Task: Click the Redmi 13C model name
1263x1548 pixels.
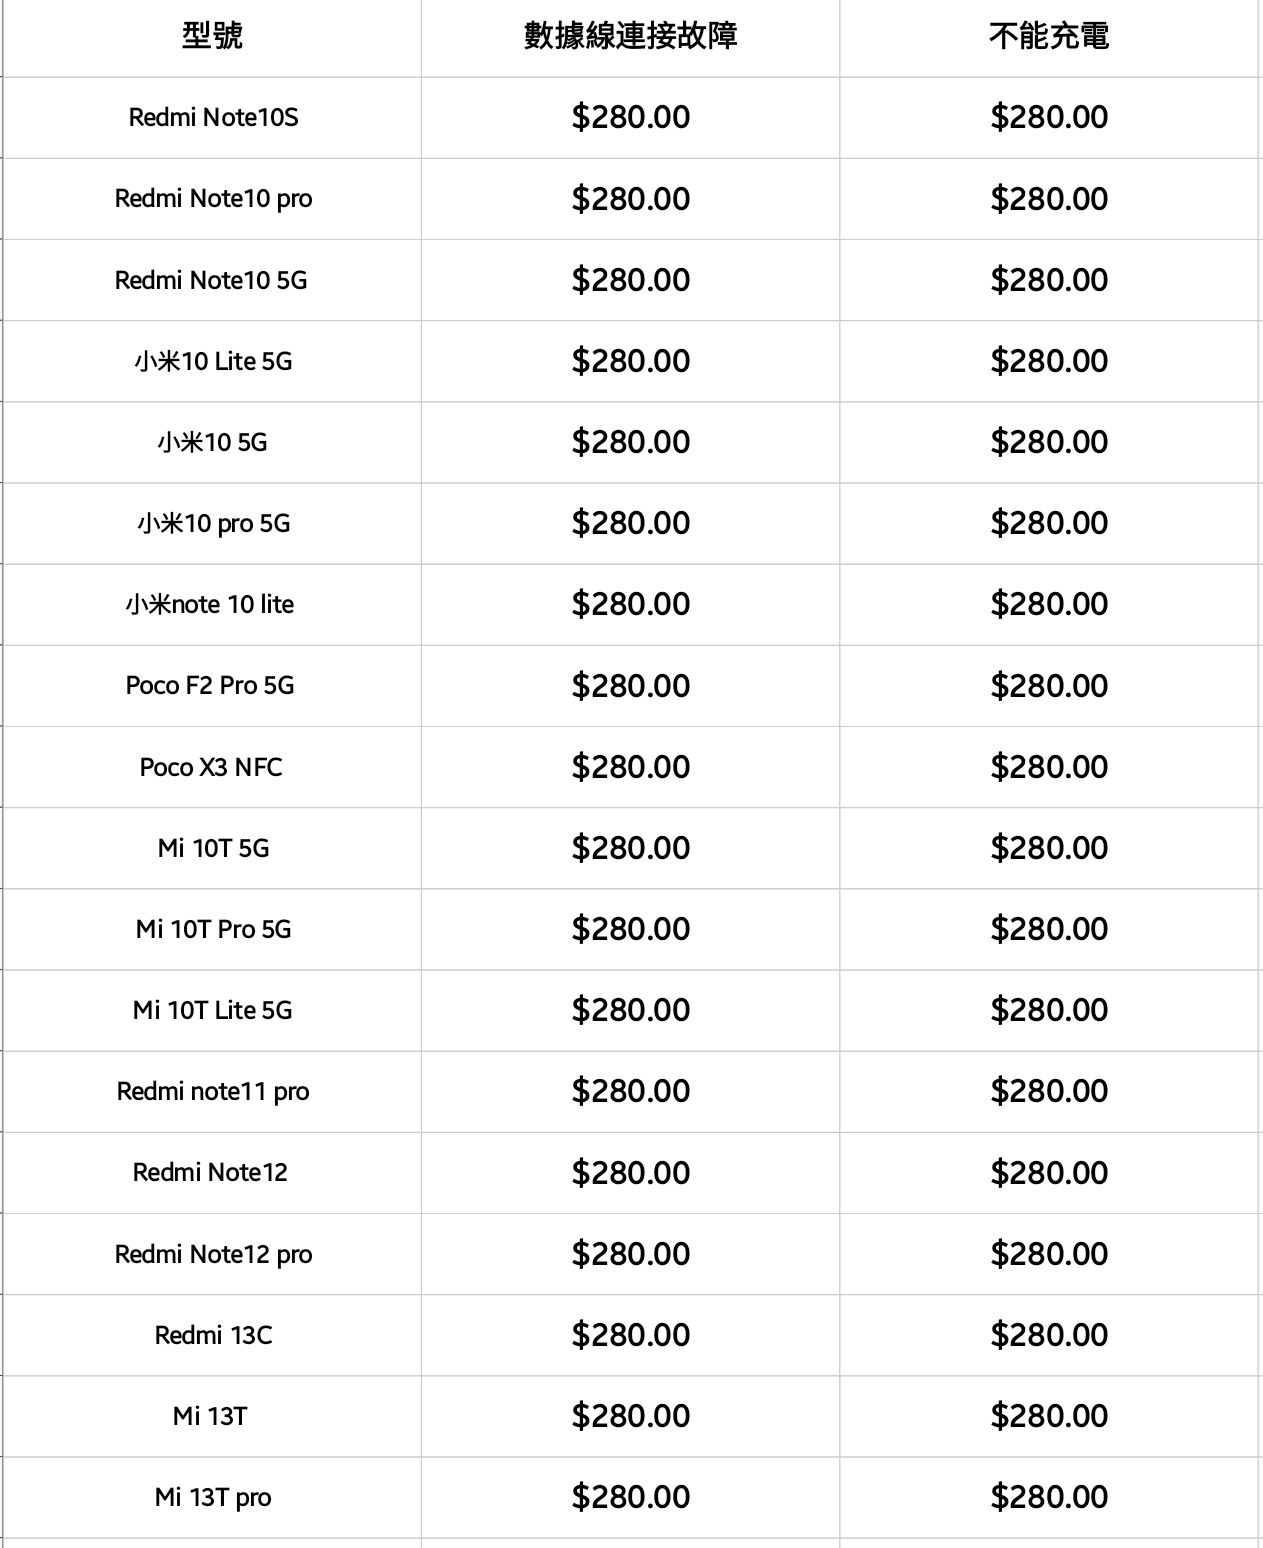Action: click(213, 1335)
